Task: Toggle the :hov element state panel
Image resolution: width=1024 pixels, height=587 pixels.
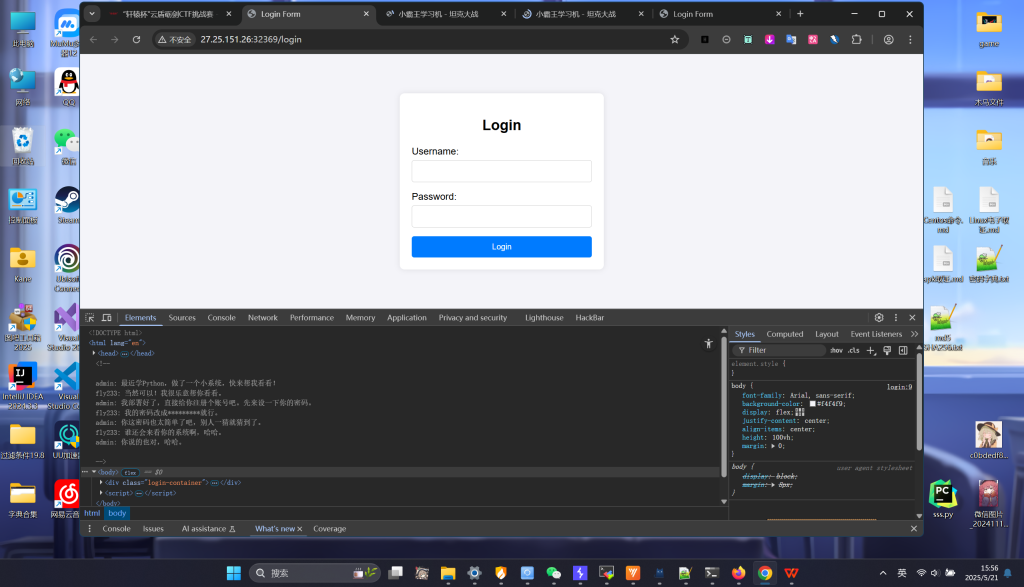Action: point(837,351)
